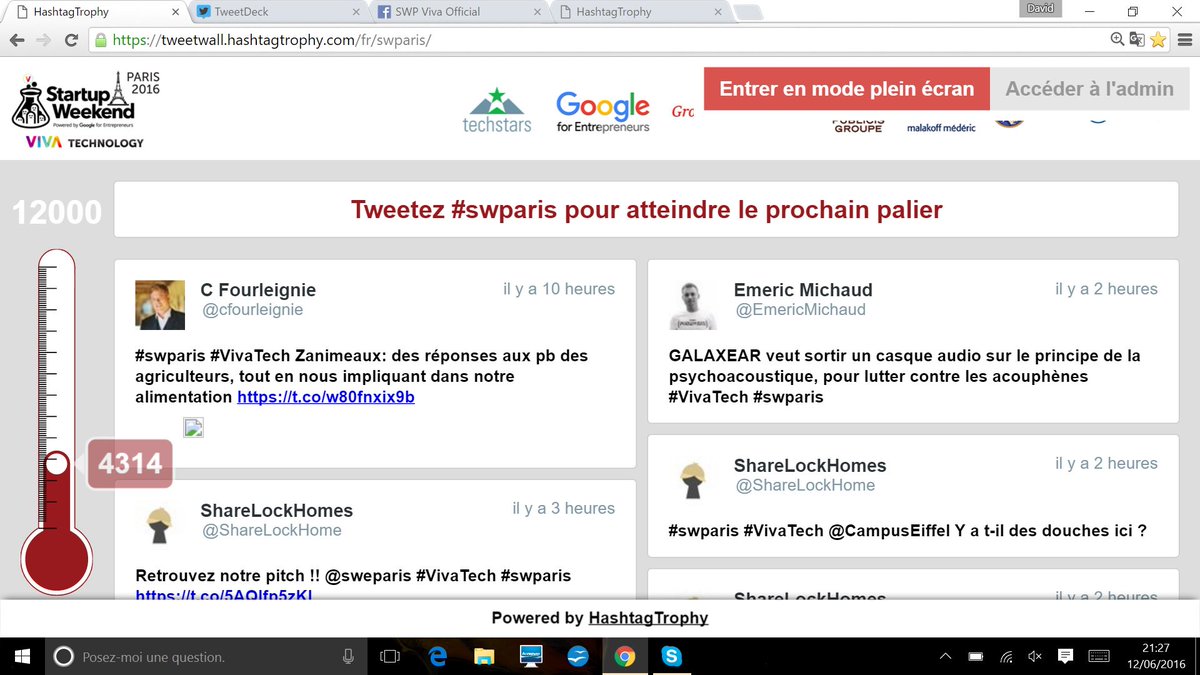Click the Google for Entrepreneurs logo
Image resolution: width=1200 pixels, height=675 pixels.
coord(603,112)
